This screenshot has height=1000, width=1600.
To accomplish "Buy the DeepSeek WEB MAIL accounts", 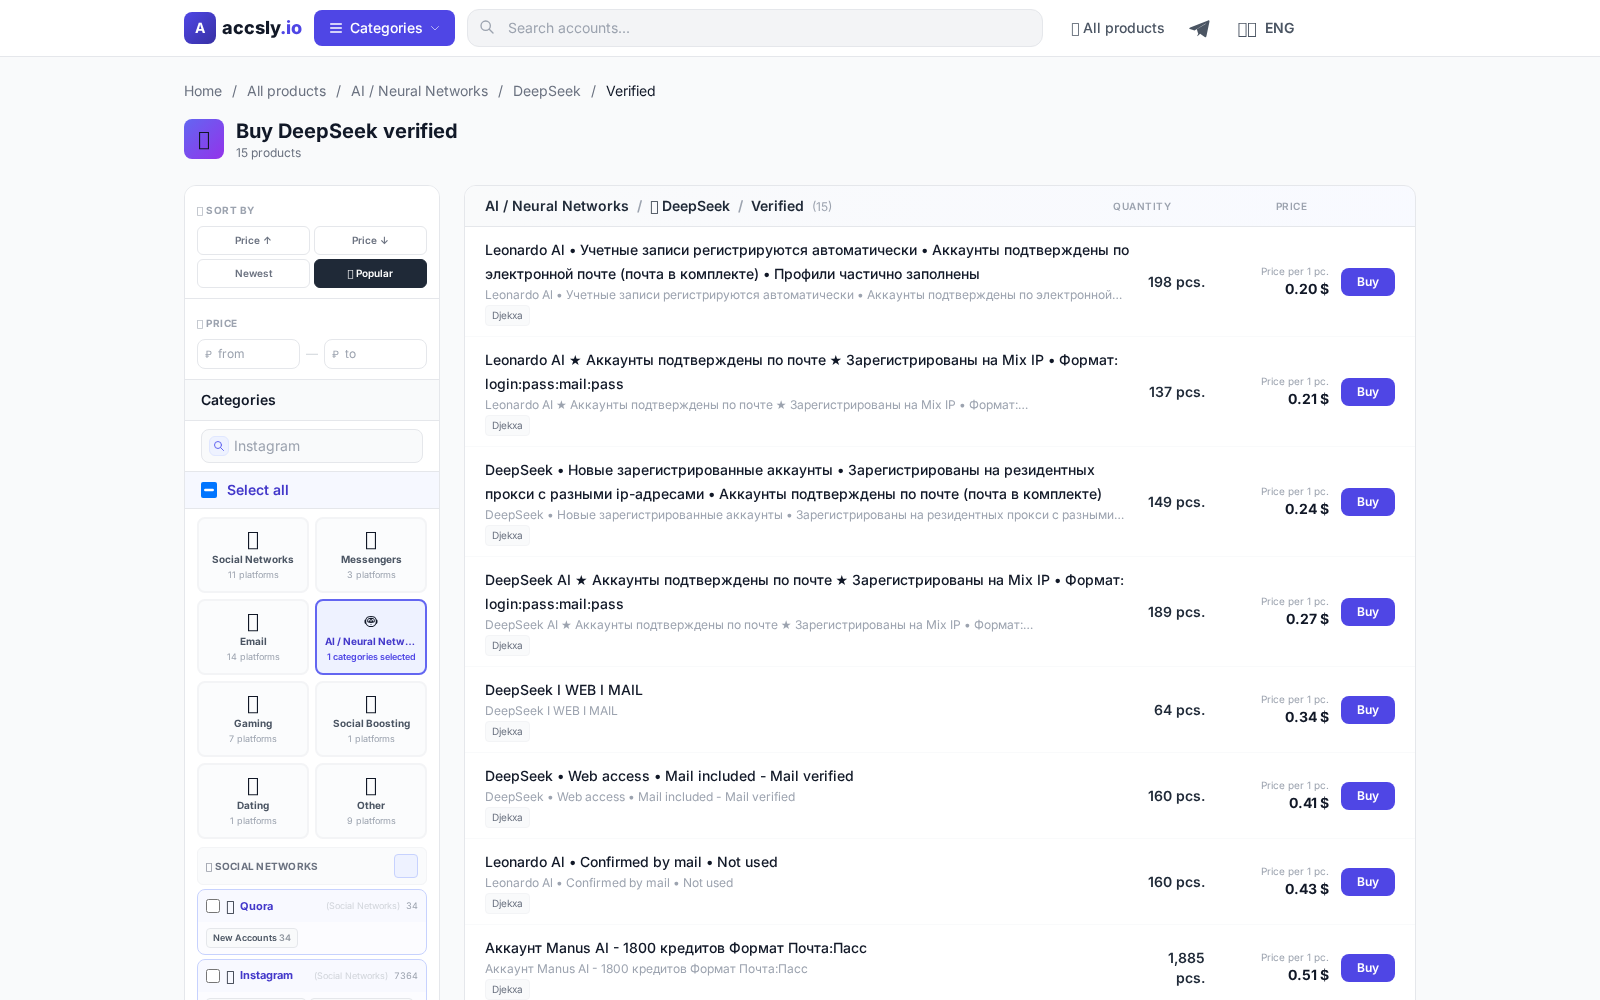I will point(1367,710).
